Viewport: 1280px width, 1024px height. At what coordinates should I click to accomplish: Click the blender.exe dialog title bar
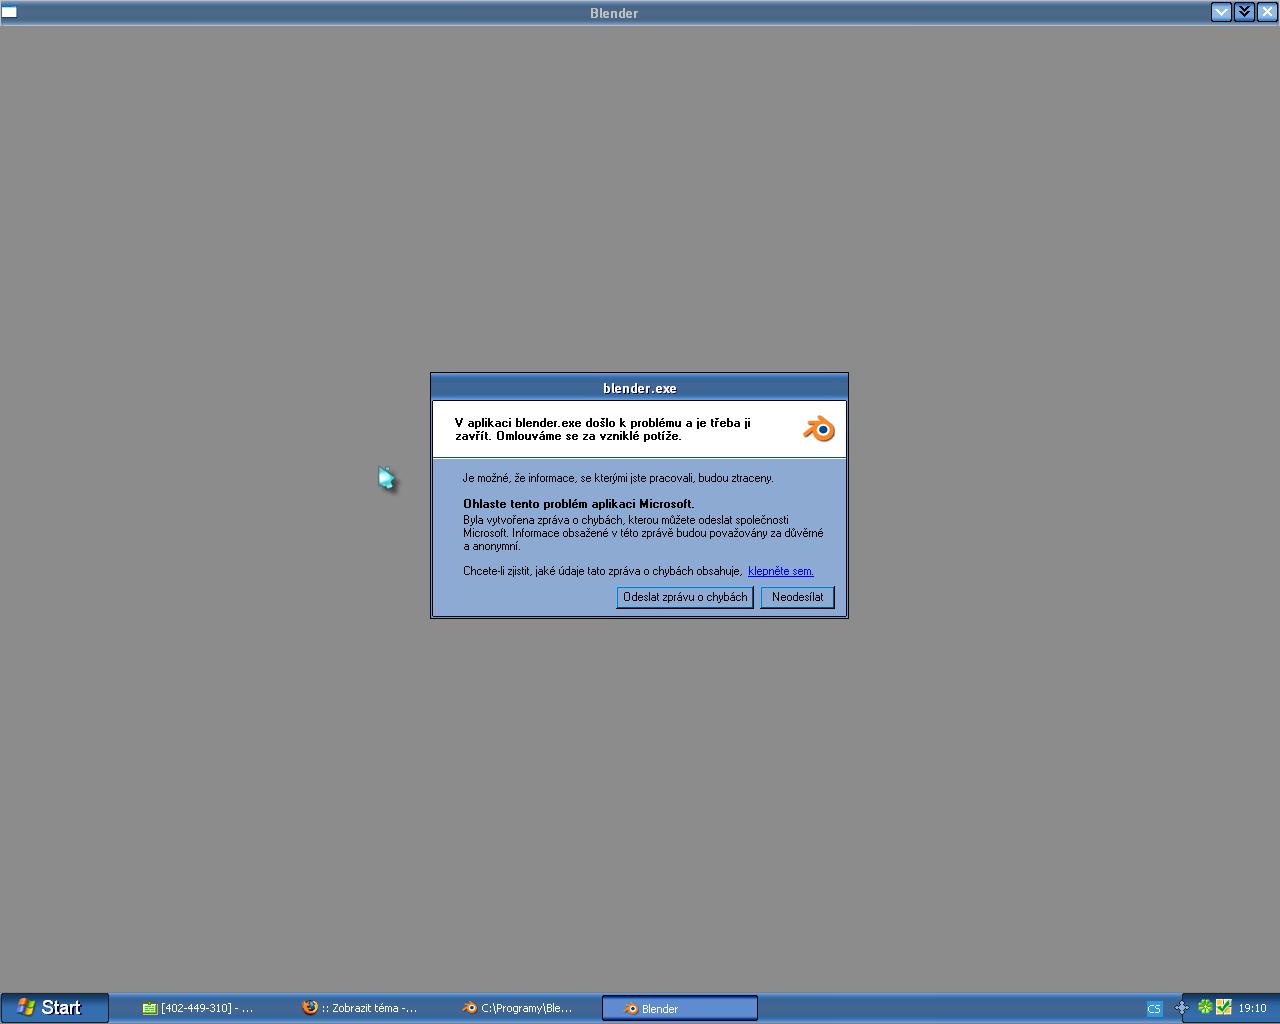(640, 388)
